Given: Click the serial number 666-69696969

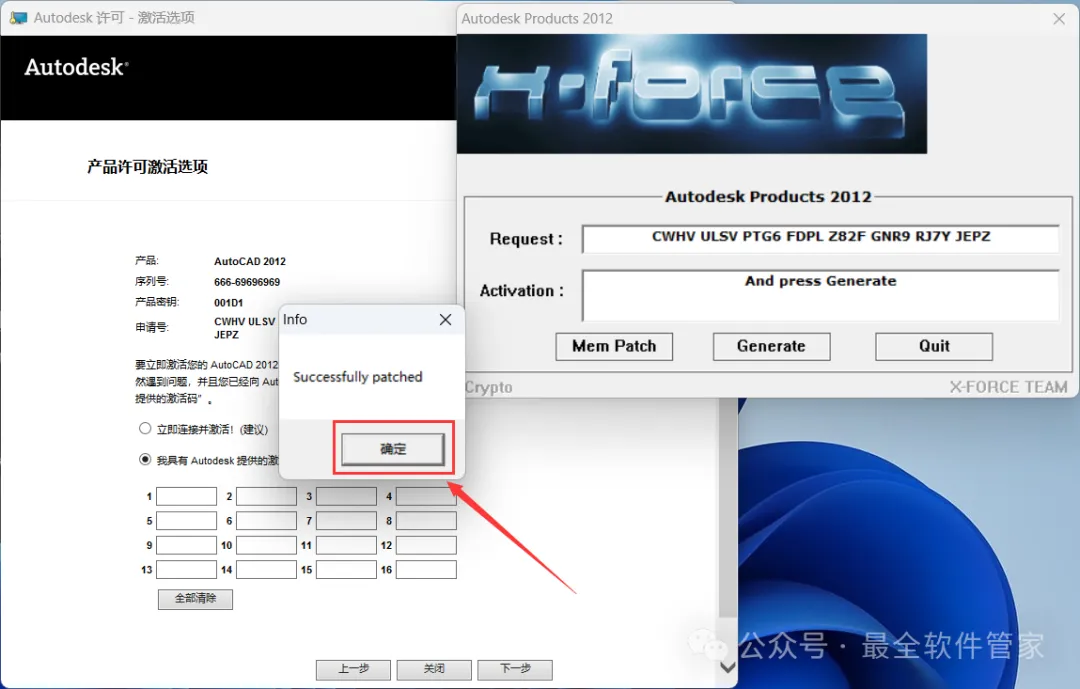Looking at the screenshot, I should (x=247, y=282).
